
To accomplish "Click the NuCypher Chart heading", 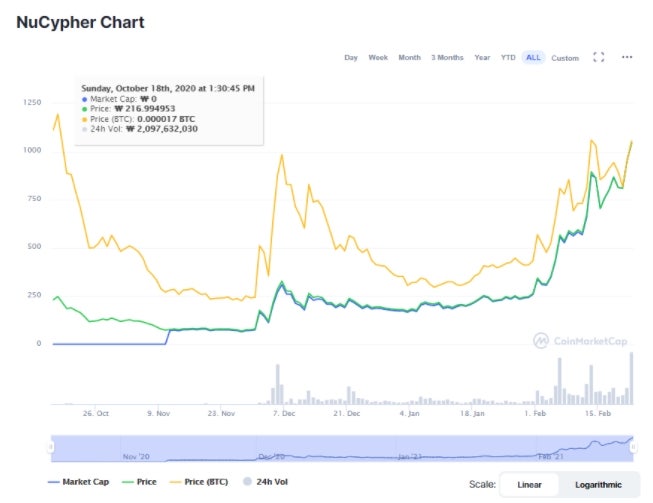I will click(80, 22).
